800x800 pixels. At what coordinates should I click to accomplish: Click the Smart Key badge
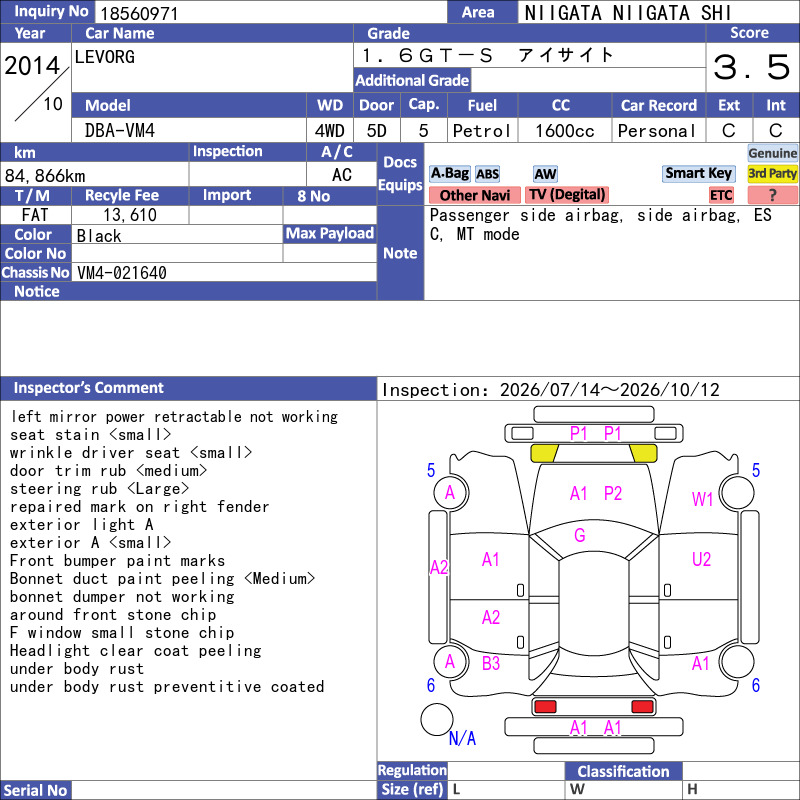pos(698,173)
